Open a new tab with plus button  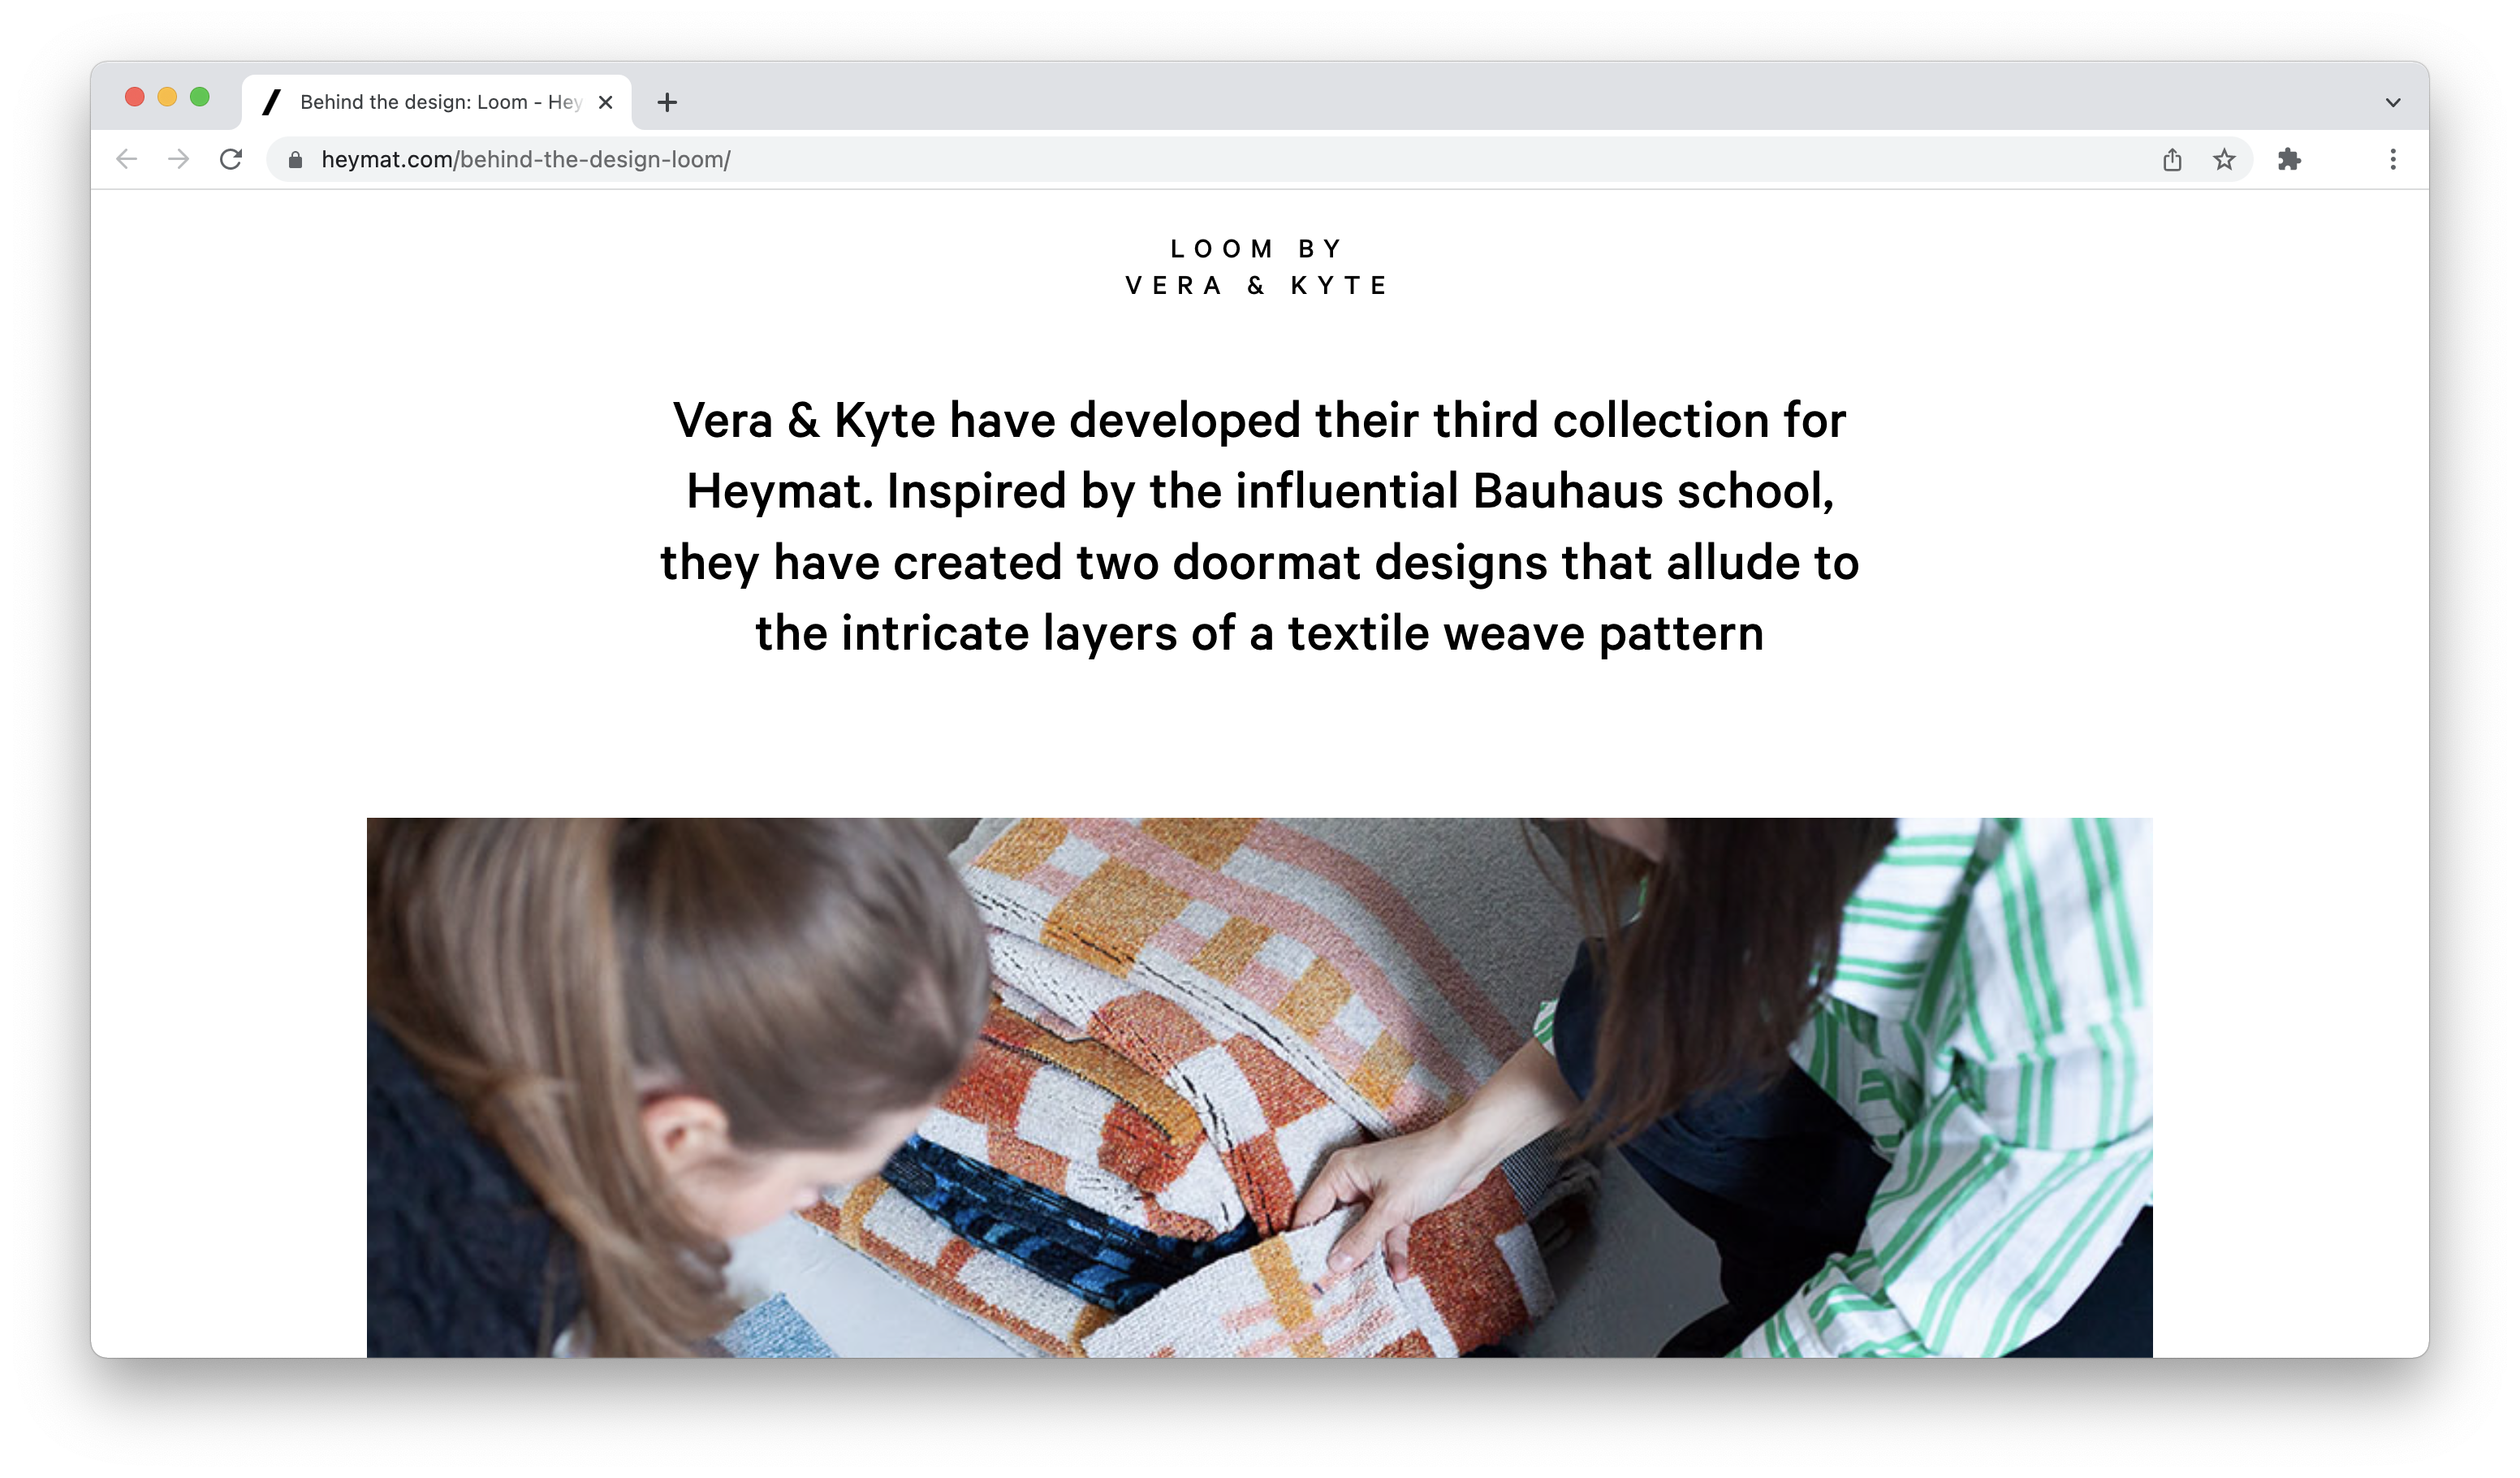point(667,102)
